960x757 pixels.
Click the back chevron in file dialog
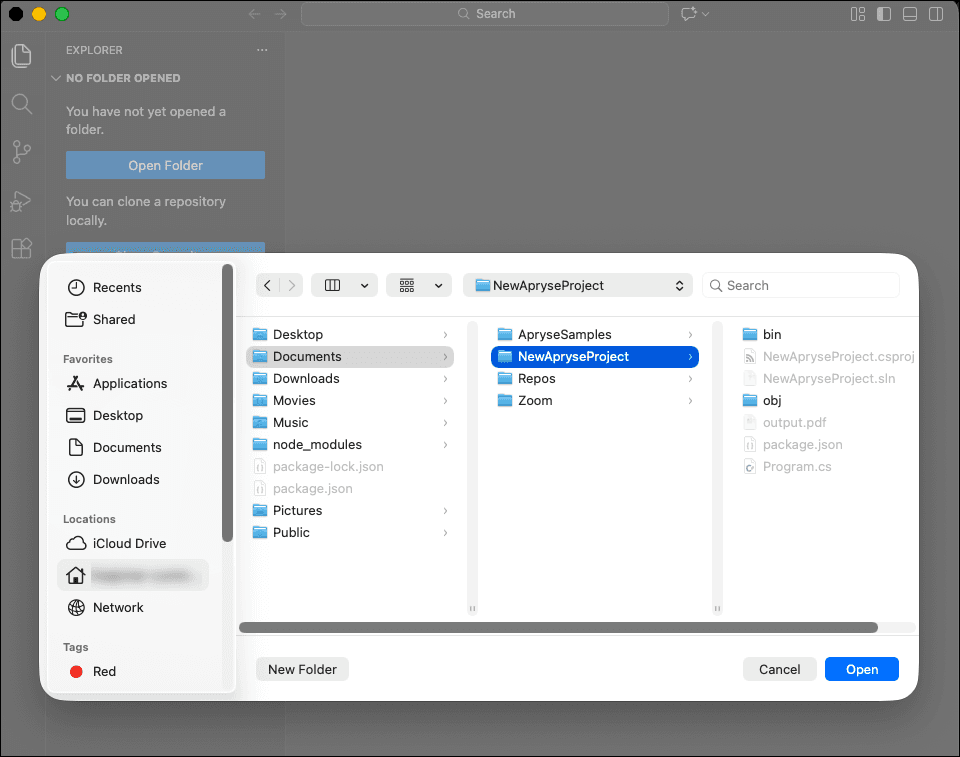pyautogui.click(x=267, y=285)
